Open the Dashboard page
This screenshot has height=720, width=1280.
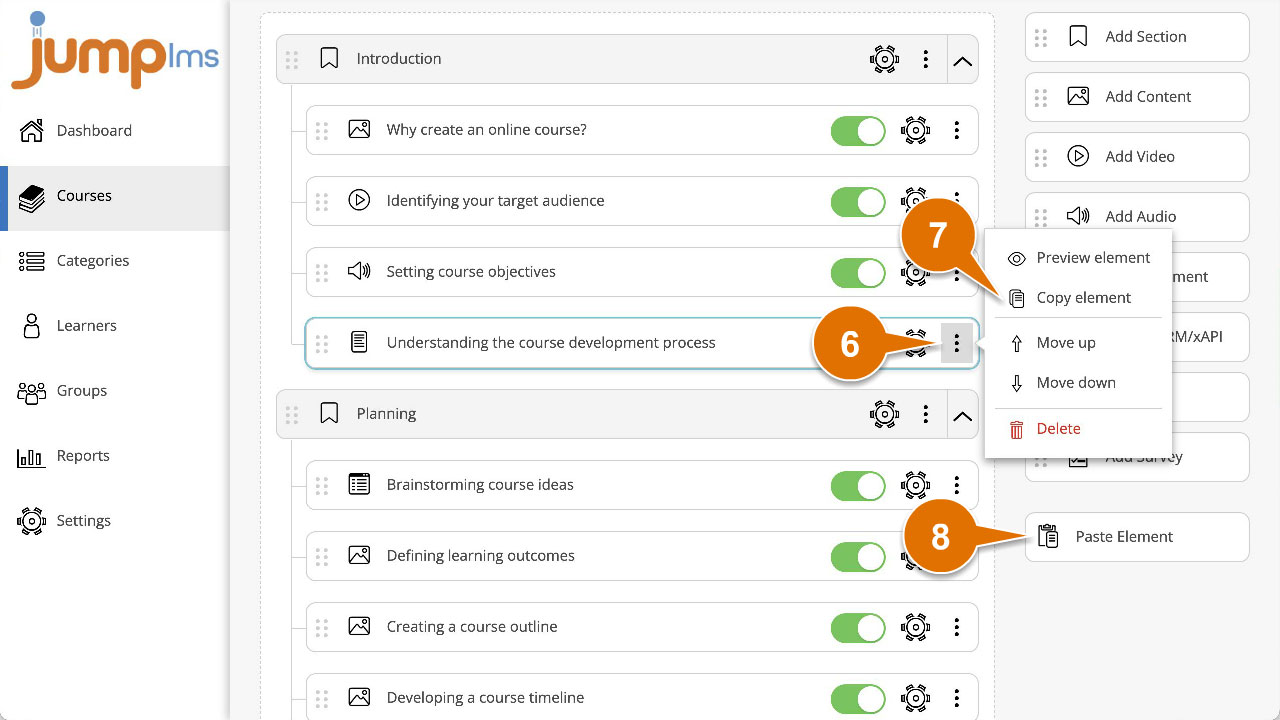point(115,131)
